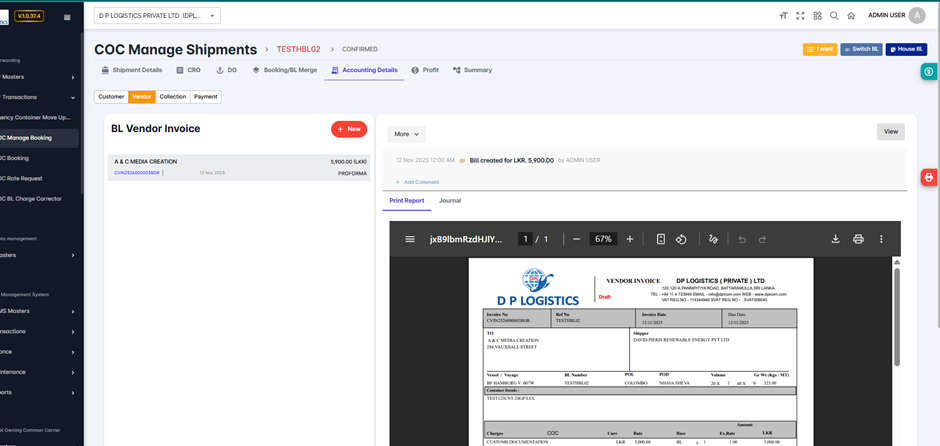The width and height of the screenshot is (940, 446).
Task: Print the PDF using the viewer's printer icon
Action: tap(858, 239)
